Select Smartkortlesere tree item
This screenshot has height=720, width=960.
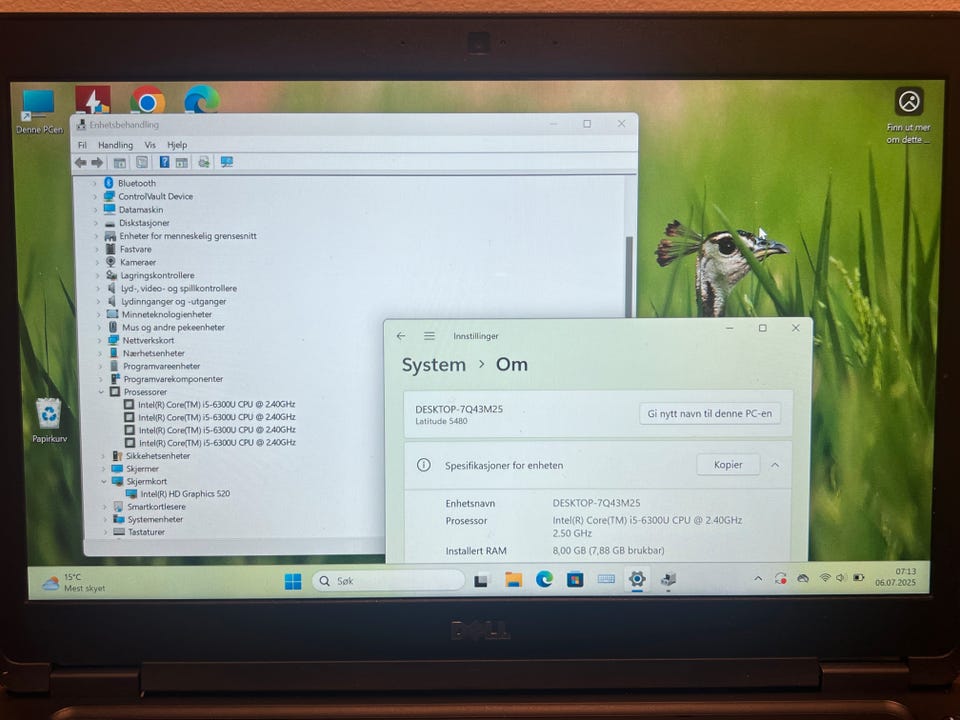[156, 507]
